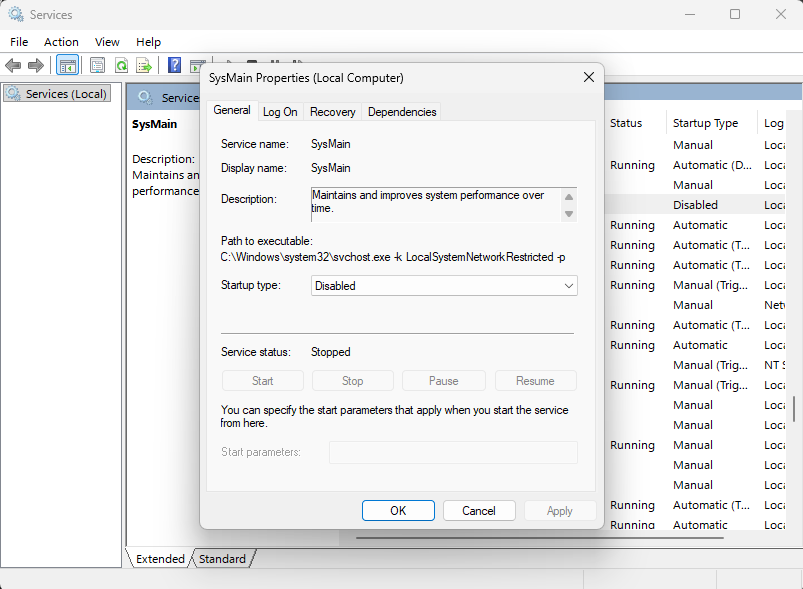The height and width of the screenshot is (589, 803).
Task: Switch to the Extended view tab
Action: coord(160,559)
